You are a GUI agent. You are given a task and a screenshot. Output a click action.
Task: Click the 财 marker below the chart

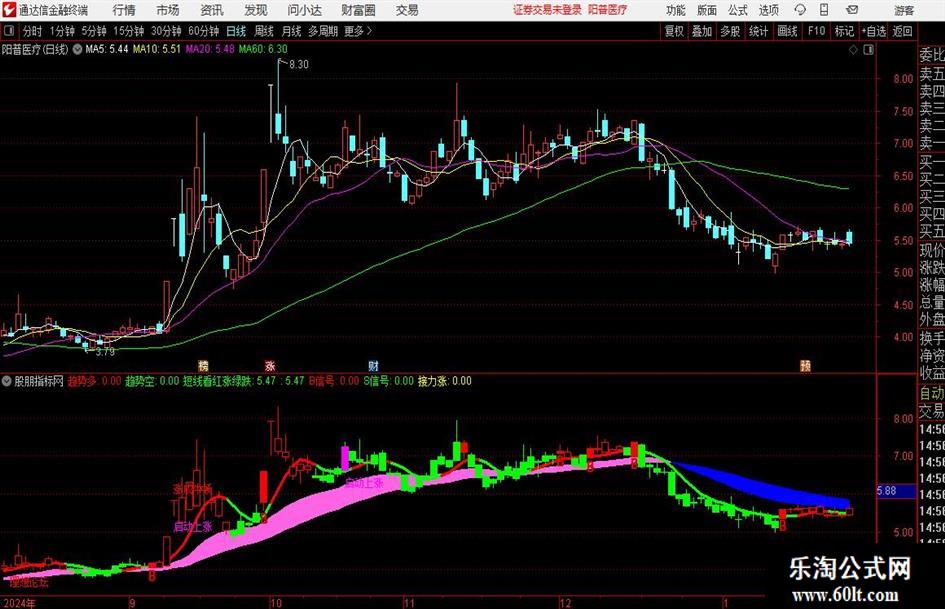point(374,365)
